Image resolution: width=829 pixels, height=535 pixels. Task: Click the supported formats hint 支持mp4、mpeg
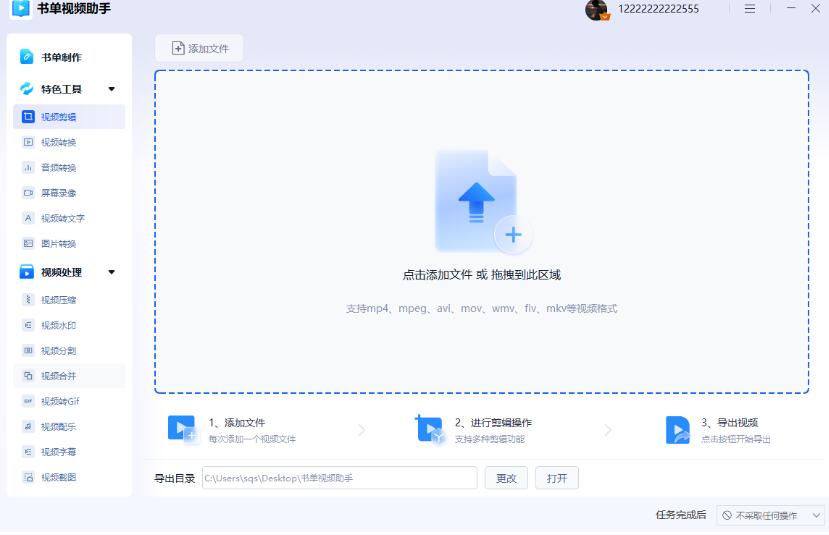tap(482, 308)
